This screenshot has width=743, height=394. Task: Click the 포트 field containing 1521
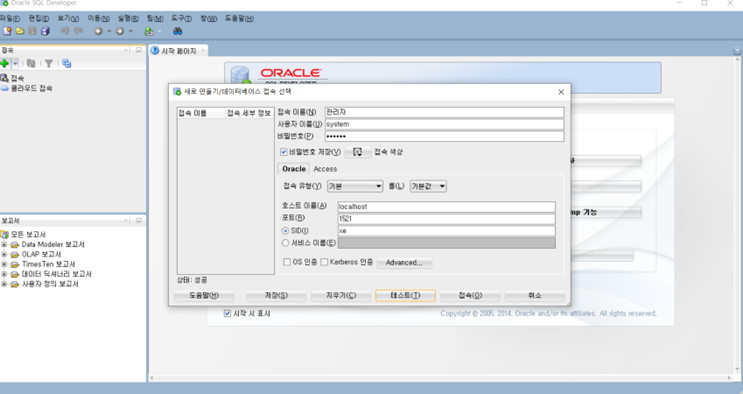[x=446, y=219]
